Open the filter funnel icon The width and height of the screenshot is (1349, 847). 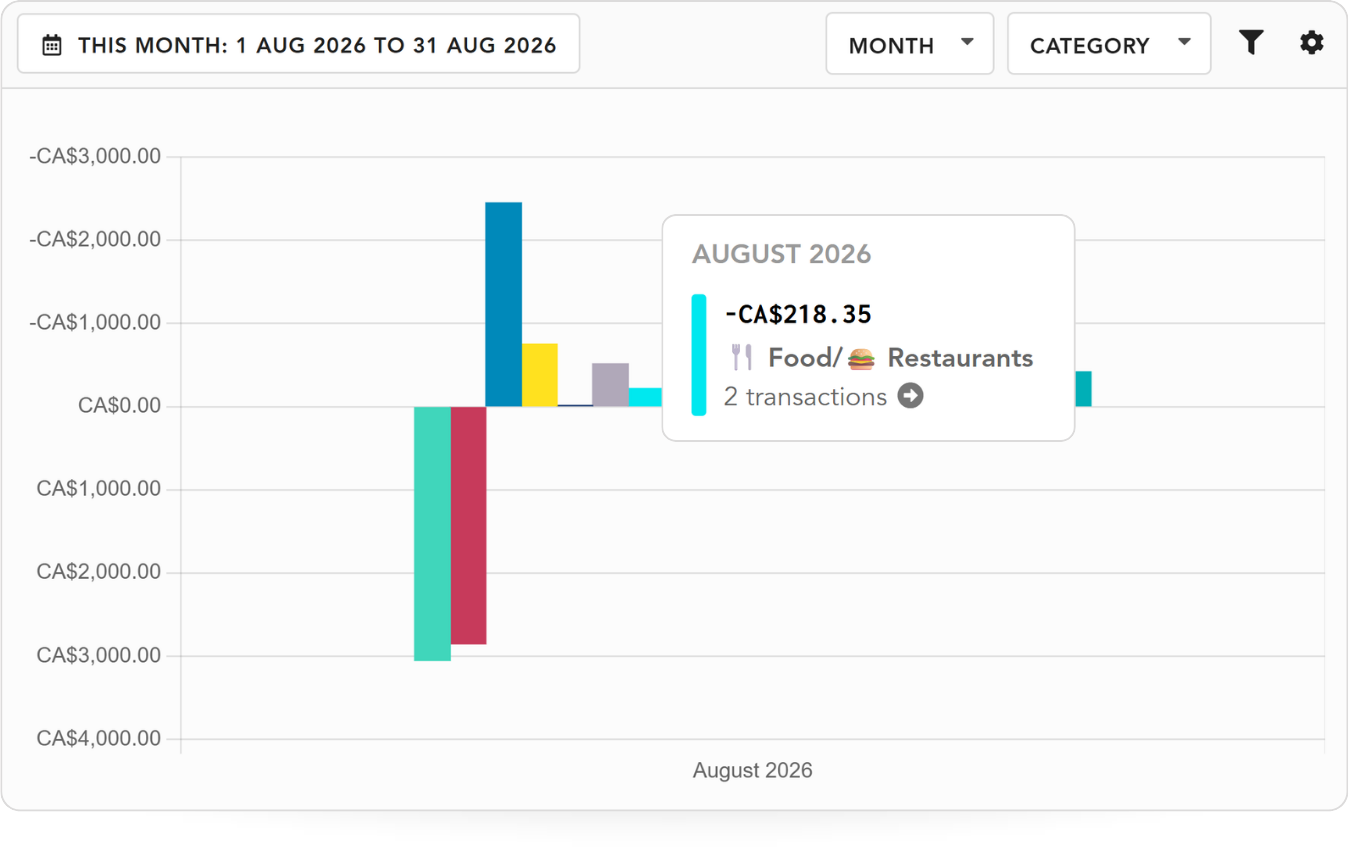(x=1251, y=42)
